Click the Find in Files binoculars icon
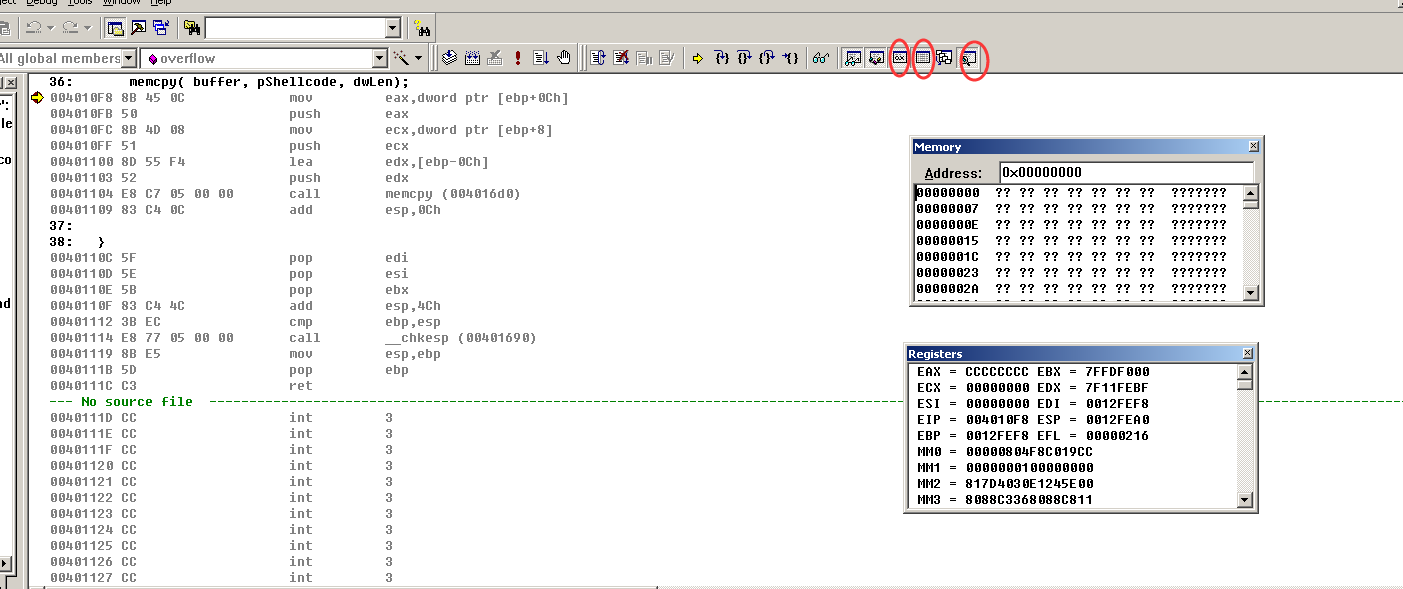This screenshot has height=589, width=1403. click(x=192, y=27)
